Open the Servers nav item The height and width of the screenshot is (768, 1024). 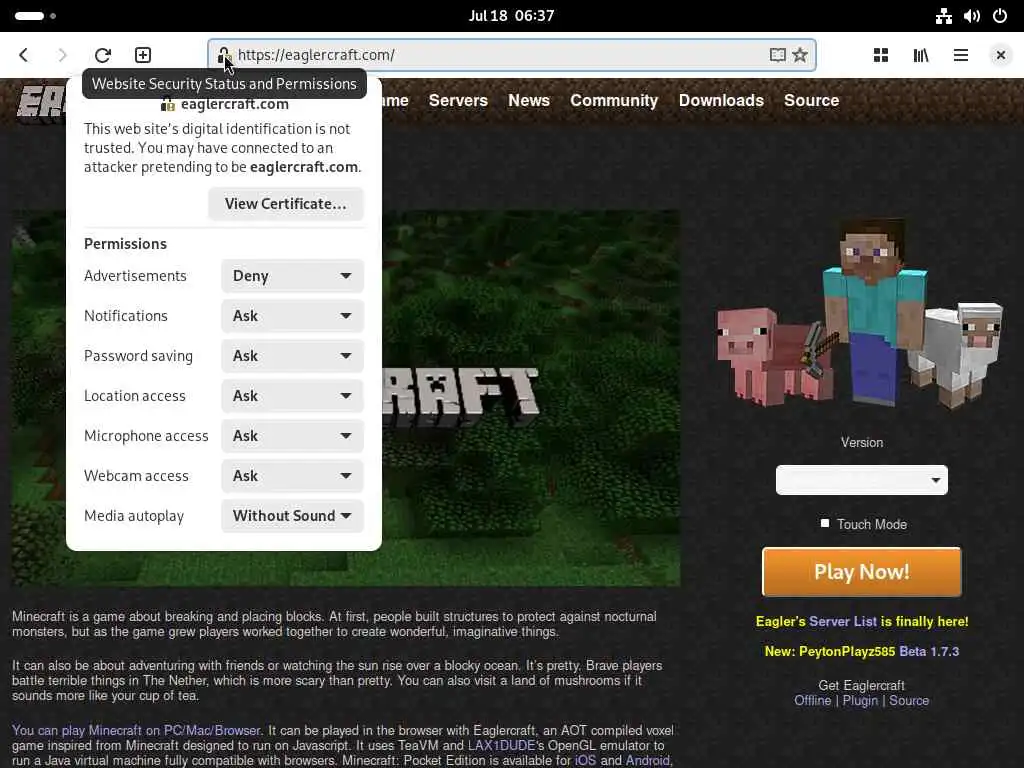458,101
